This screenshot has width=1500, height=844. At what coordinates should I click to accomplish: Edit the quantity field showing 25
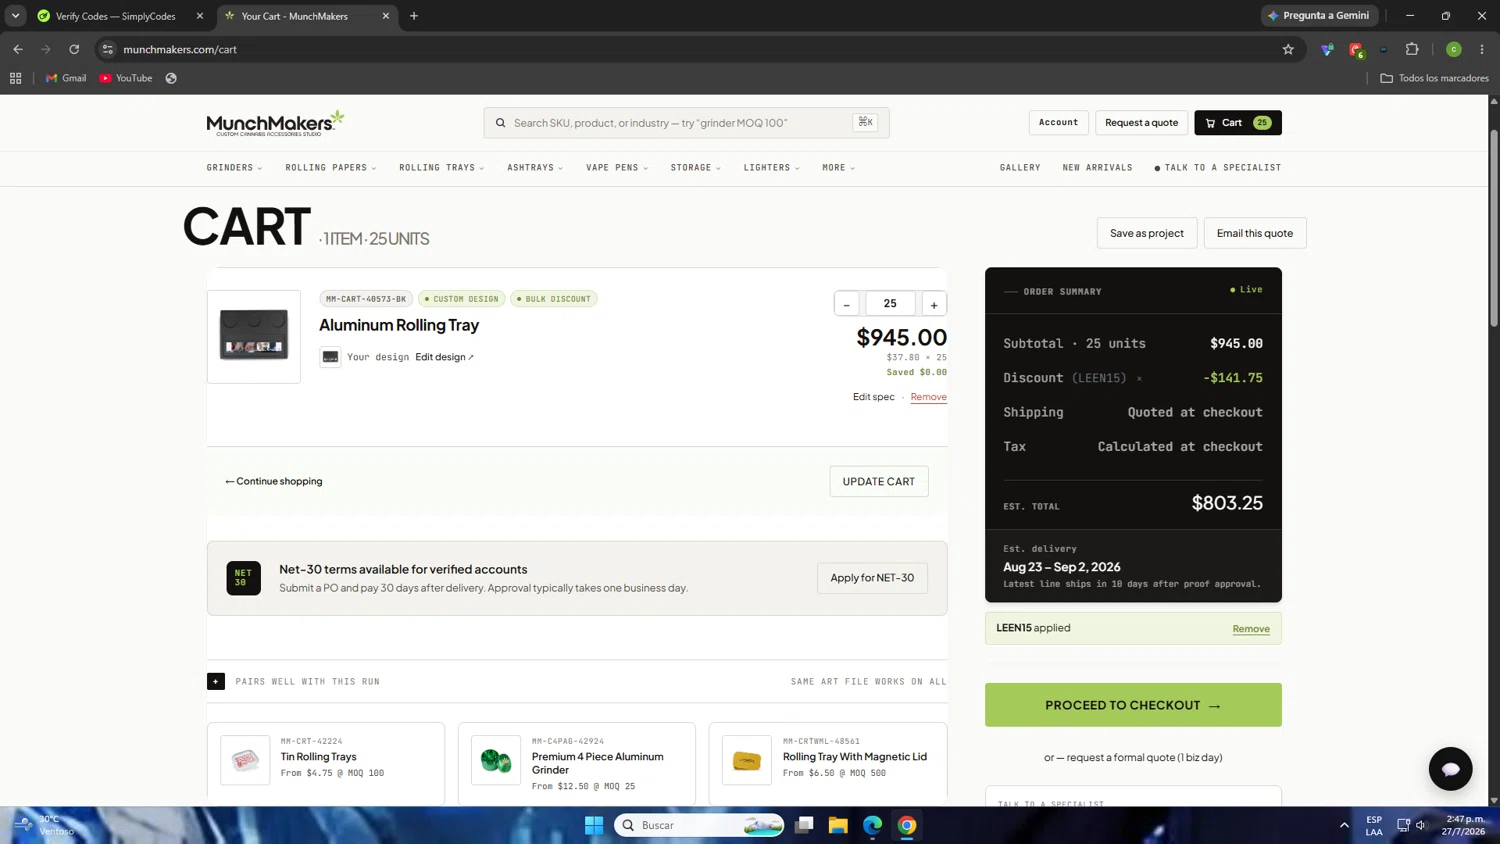[890, 303]
